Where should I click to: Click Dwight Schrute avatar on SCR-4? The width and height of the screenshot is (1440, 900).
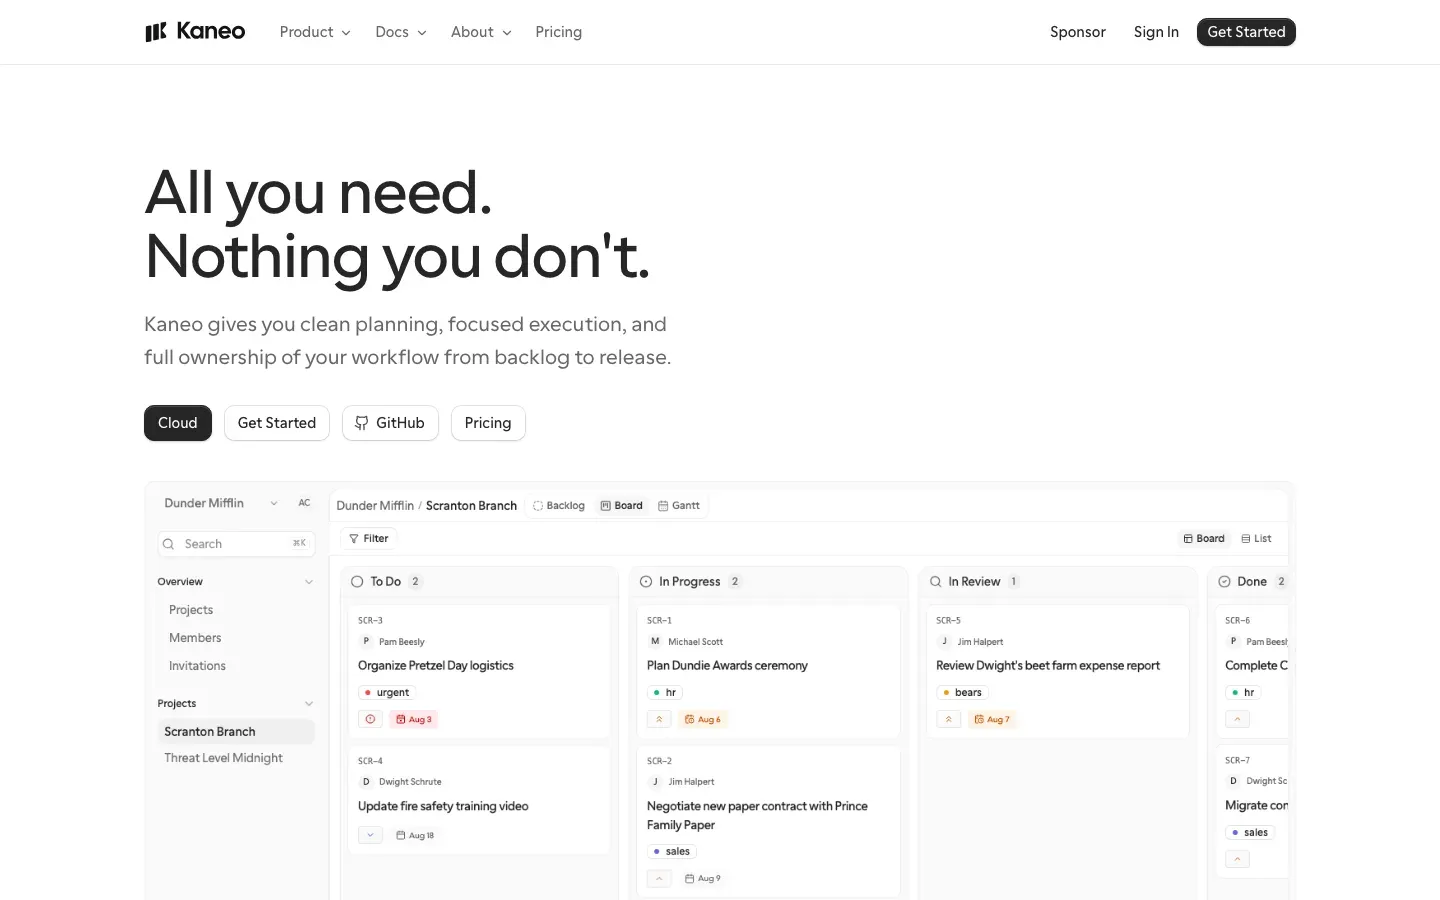(366, 781)
